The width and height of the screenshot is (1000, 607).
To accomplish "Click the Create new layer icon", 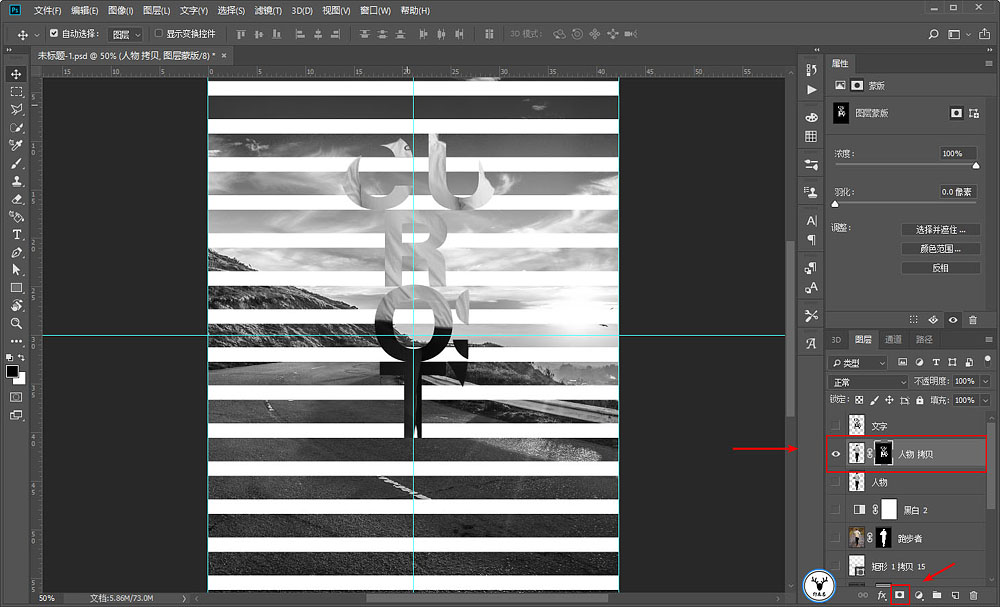I will coord(955,595).
